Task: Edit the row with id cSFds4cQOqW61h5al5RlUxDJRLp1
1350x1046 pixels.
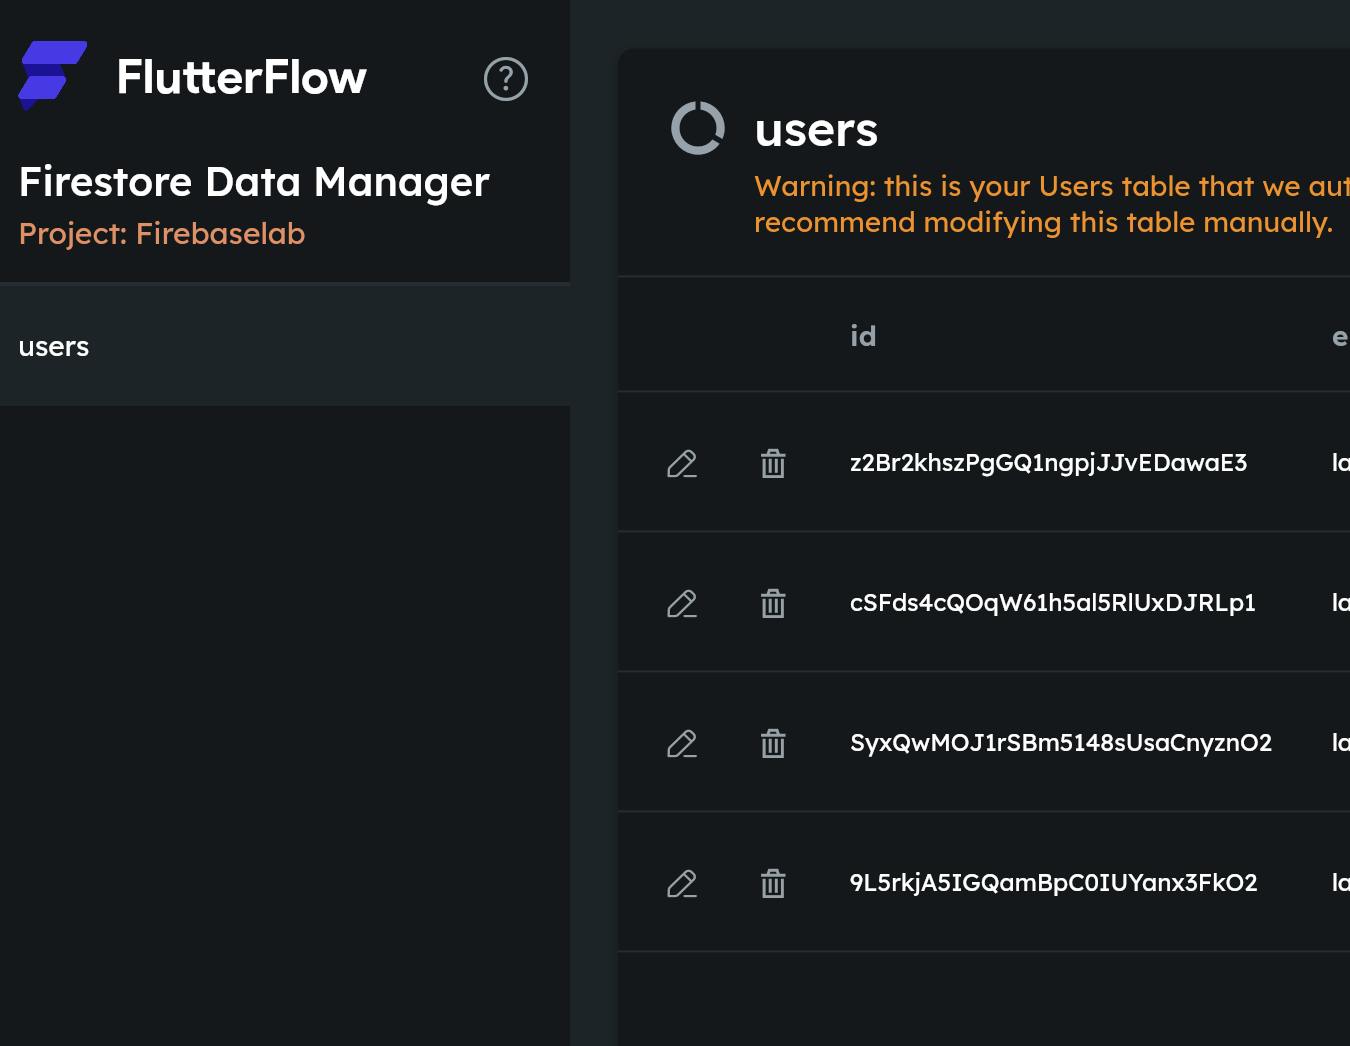Action: point(682,604)
